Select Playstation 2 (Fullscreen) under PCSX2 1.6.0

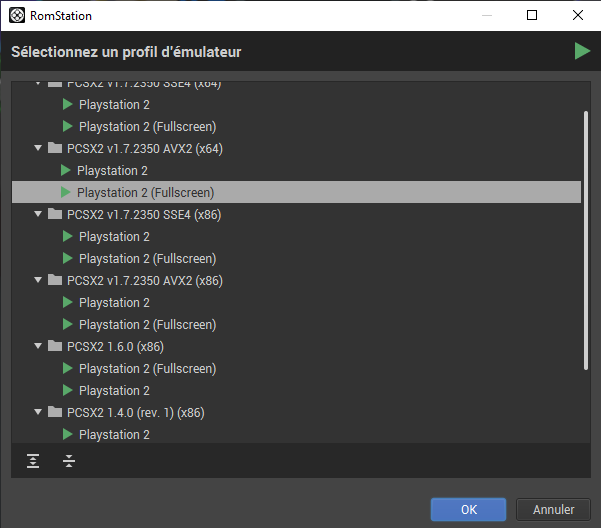coord(148,369)
